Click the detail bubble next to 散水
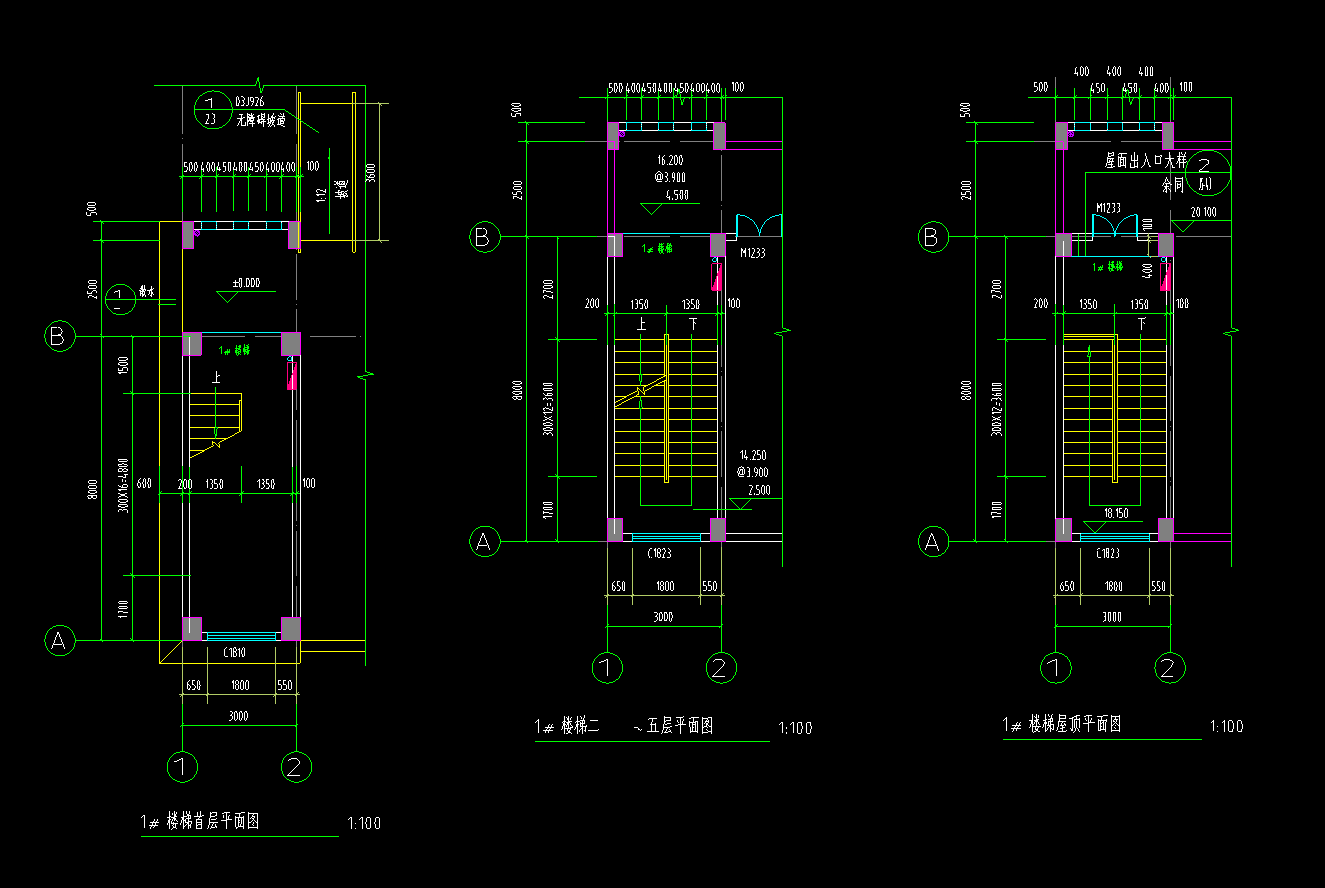This screenshot has width=1325, height=888. point(118,298)
